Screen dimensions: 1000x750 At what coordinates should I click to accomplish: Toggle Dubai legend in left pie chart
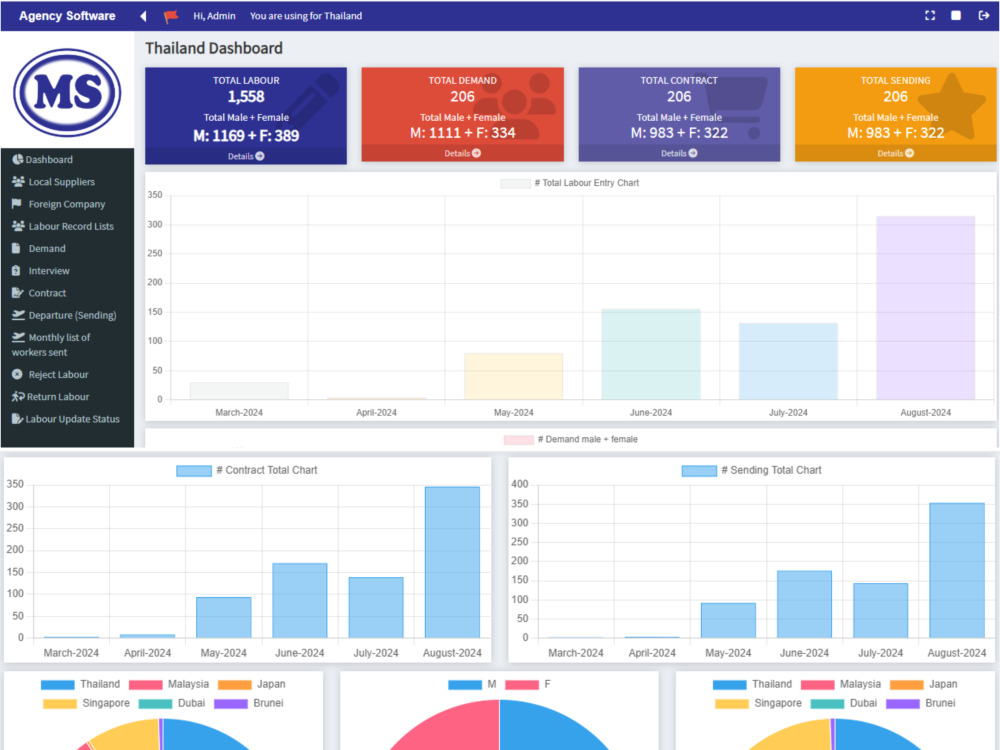[x=172, y=703]
